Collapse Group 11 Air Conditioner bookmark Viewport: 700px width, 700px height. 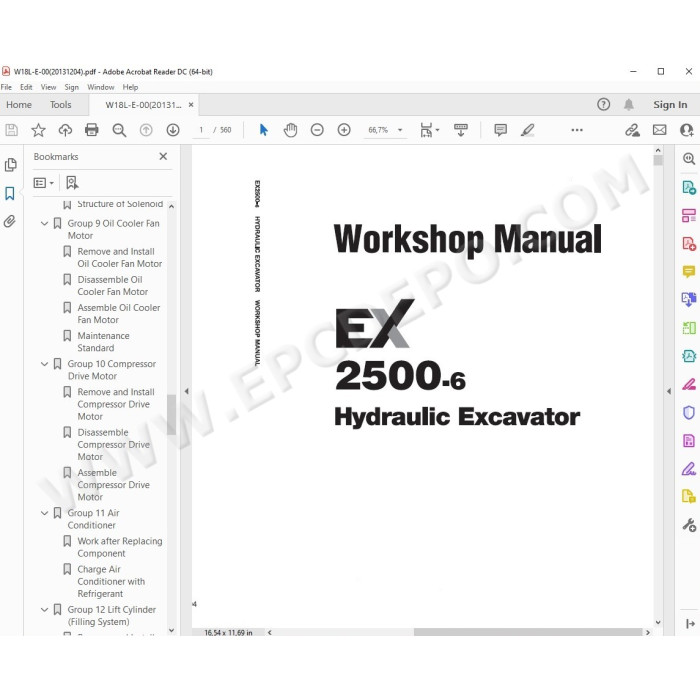(44, 513)
